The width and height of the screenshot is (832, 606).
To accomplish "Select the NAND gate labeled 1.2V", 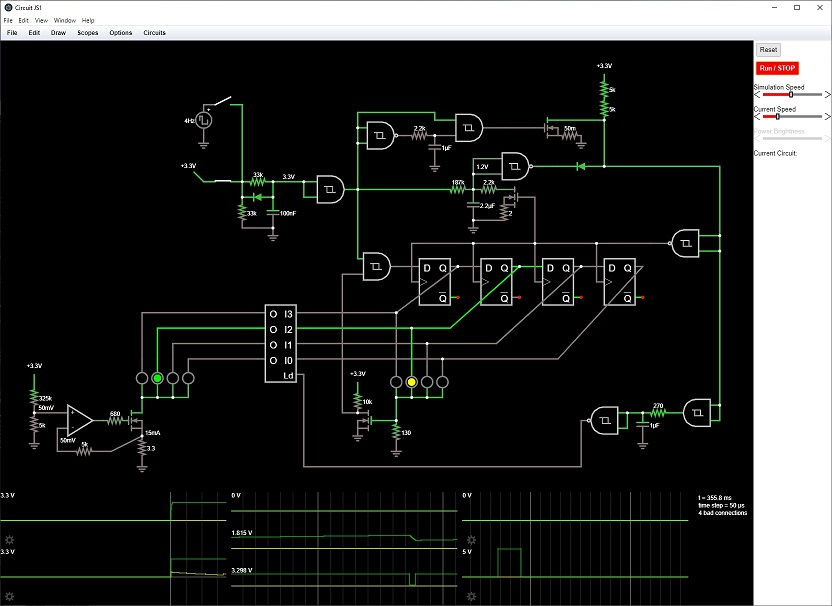I will click(x=515, y=166).
